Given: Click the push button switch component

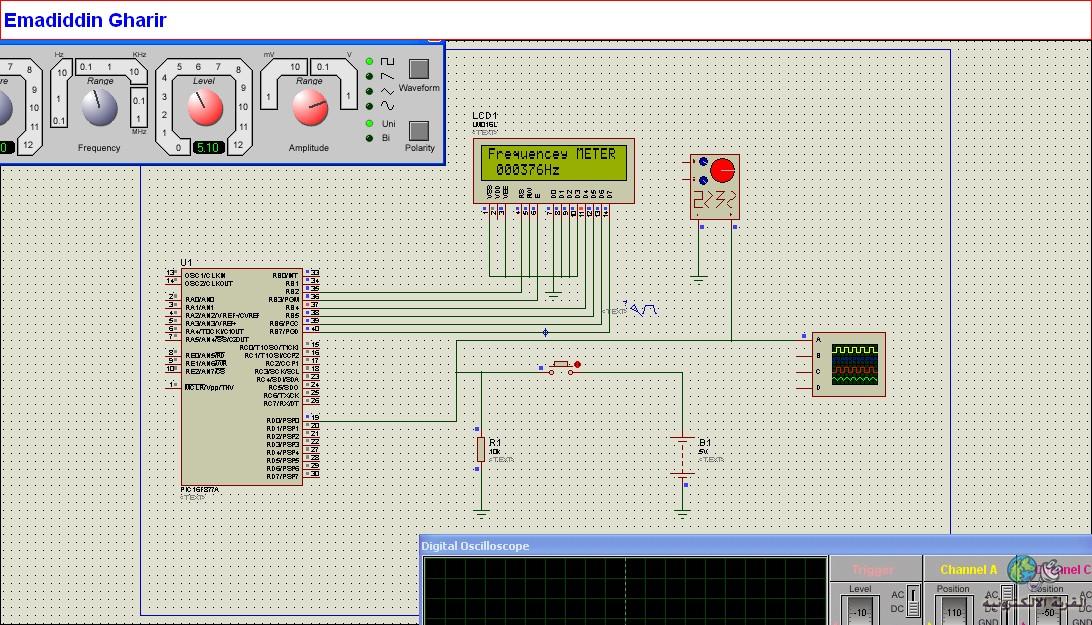Looking at the screenshot, I should click(561, 367).
